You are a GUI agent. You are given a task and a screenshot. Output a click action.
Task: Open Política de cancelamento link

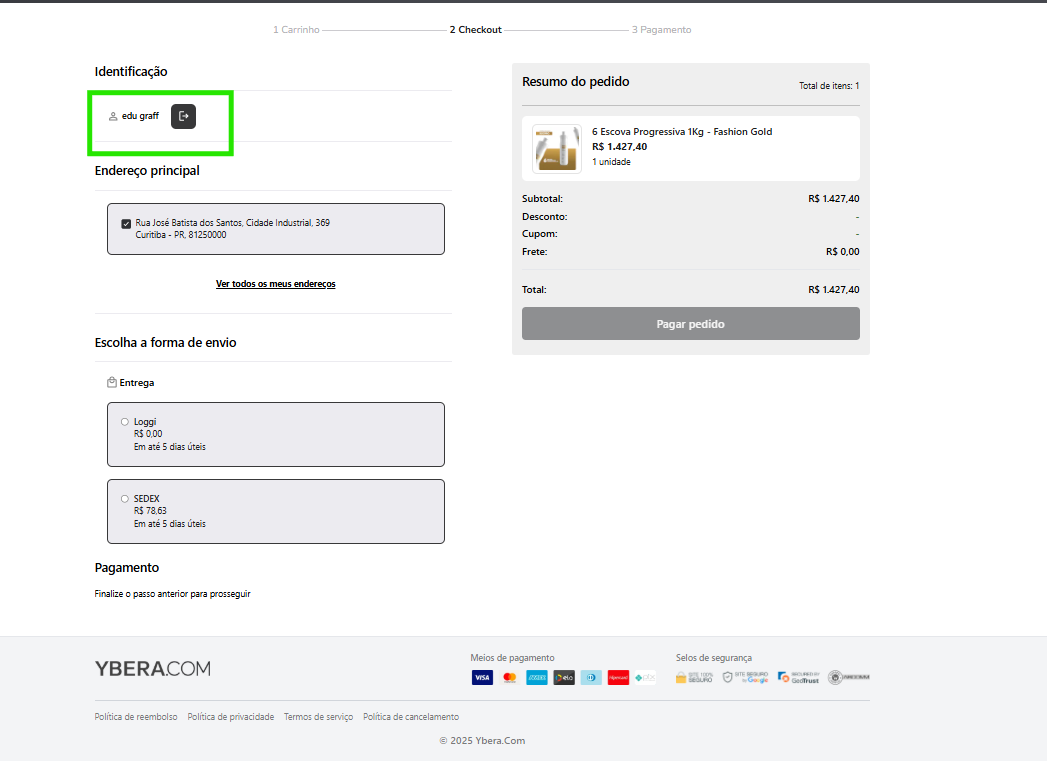(411, 717)
